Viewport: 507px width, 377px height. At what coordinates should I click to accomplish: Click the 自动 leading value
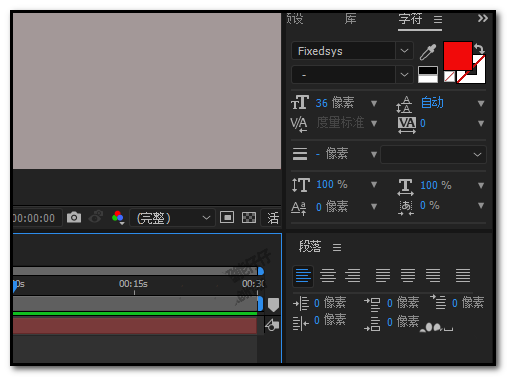click(x=432, y=103)
